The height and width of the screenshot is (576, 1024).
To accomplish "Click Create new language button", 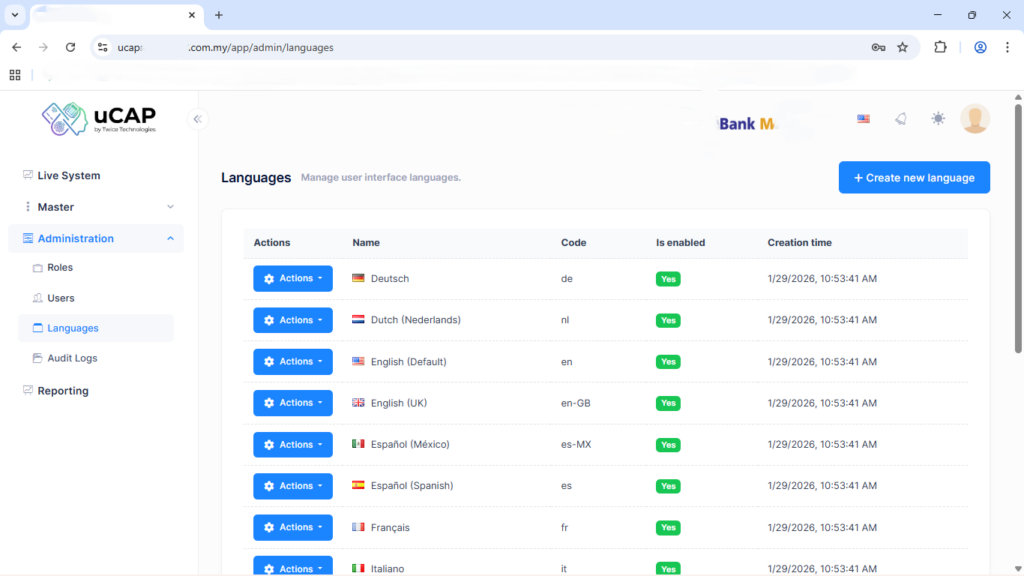I will [x=914, y=178].
